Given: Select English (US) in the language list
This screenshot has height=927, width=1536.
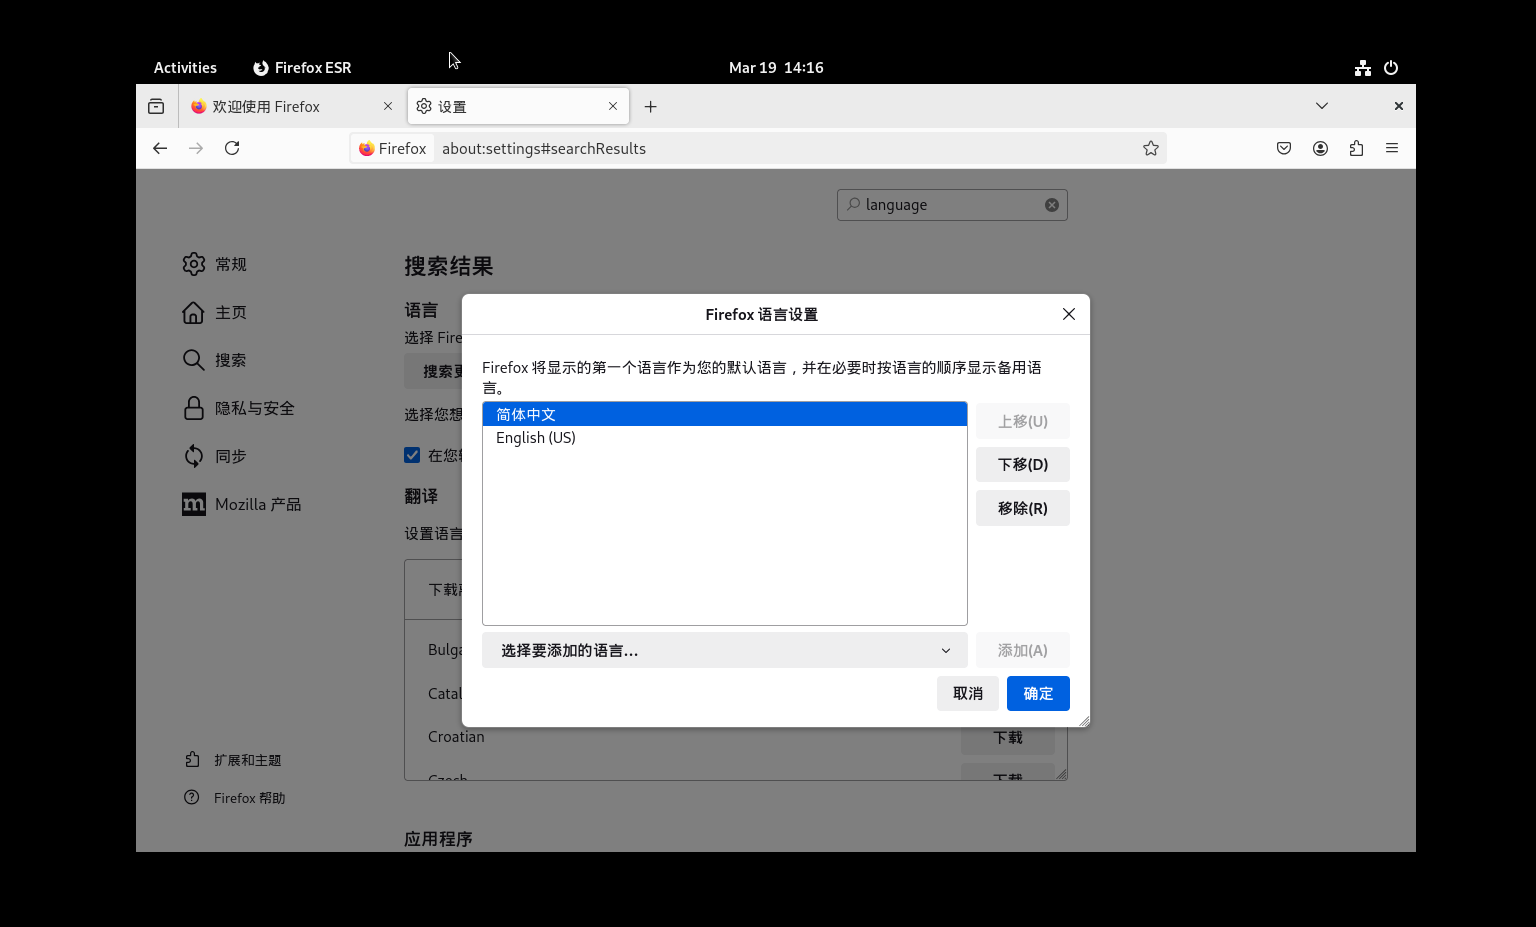Looking at the screenshot, I should click(x=536, y=438).
